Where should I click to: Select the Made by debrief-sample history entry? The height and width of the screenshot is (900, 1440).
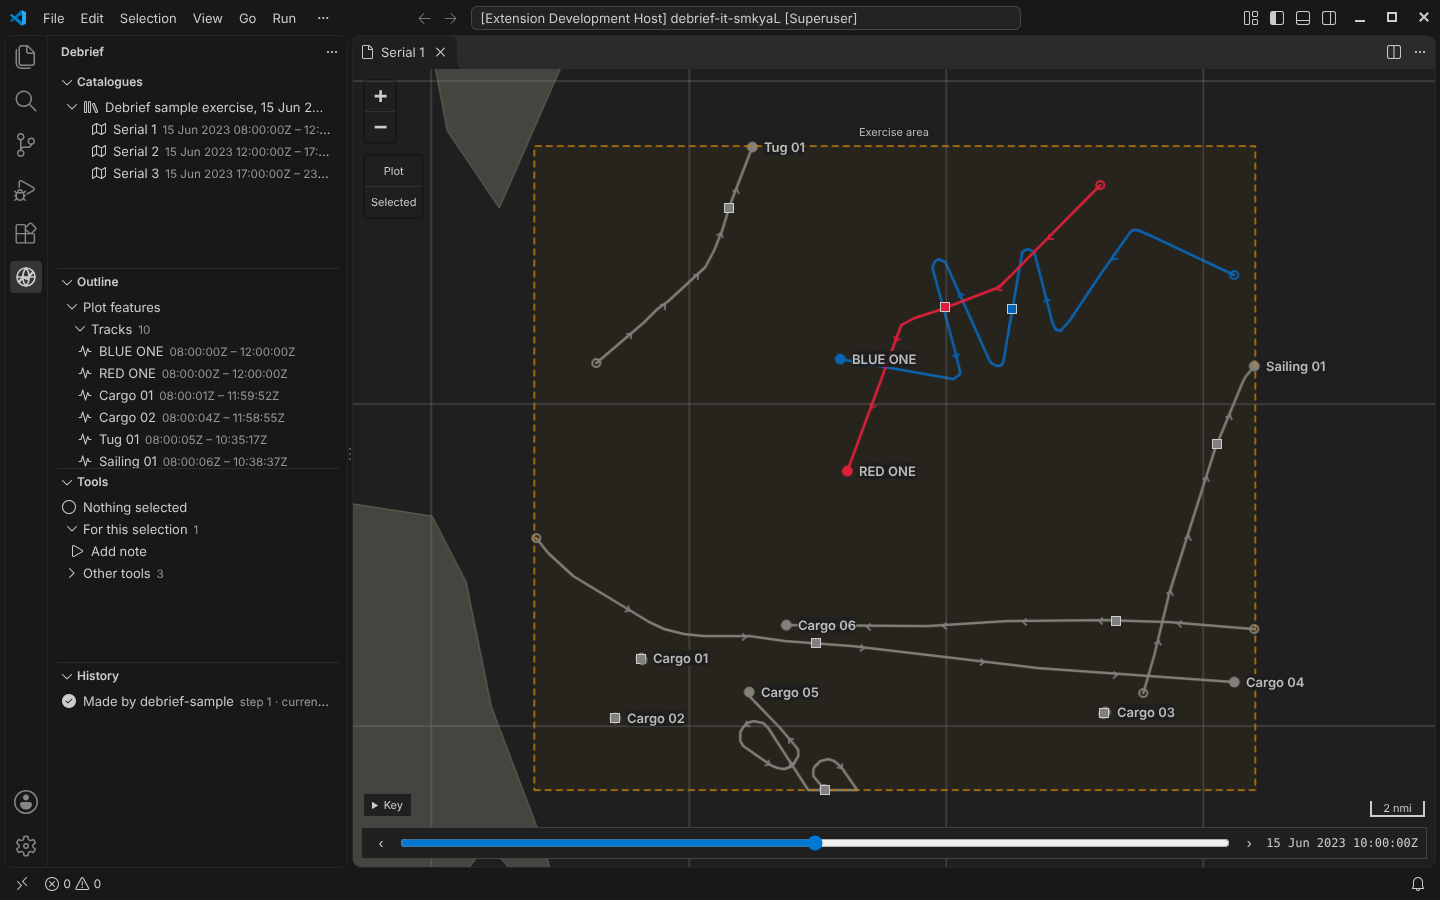(198, 701)
